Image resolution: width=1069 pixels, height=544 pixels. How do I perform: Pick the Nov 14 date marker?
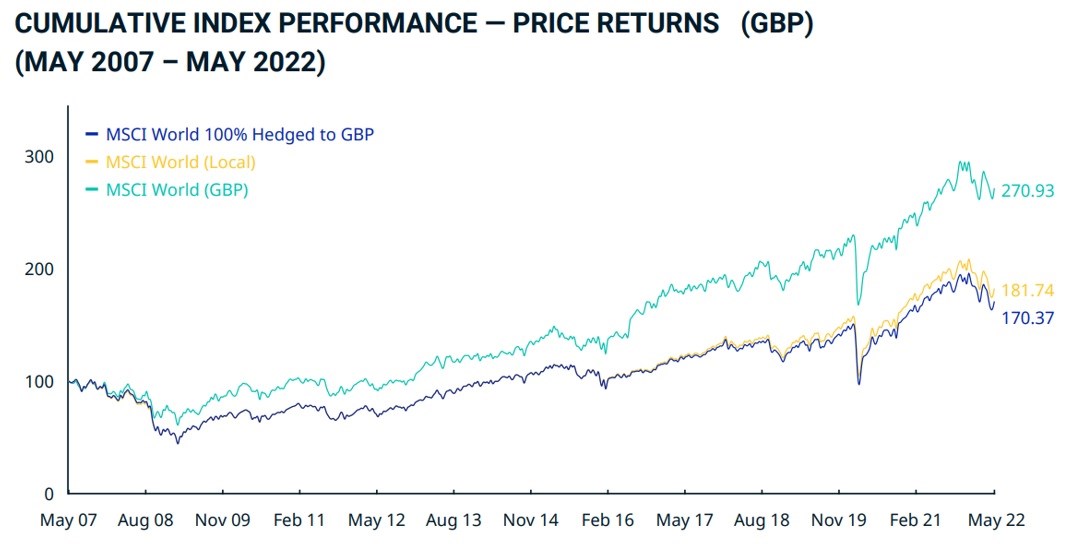[531, 521]
